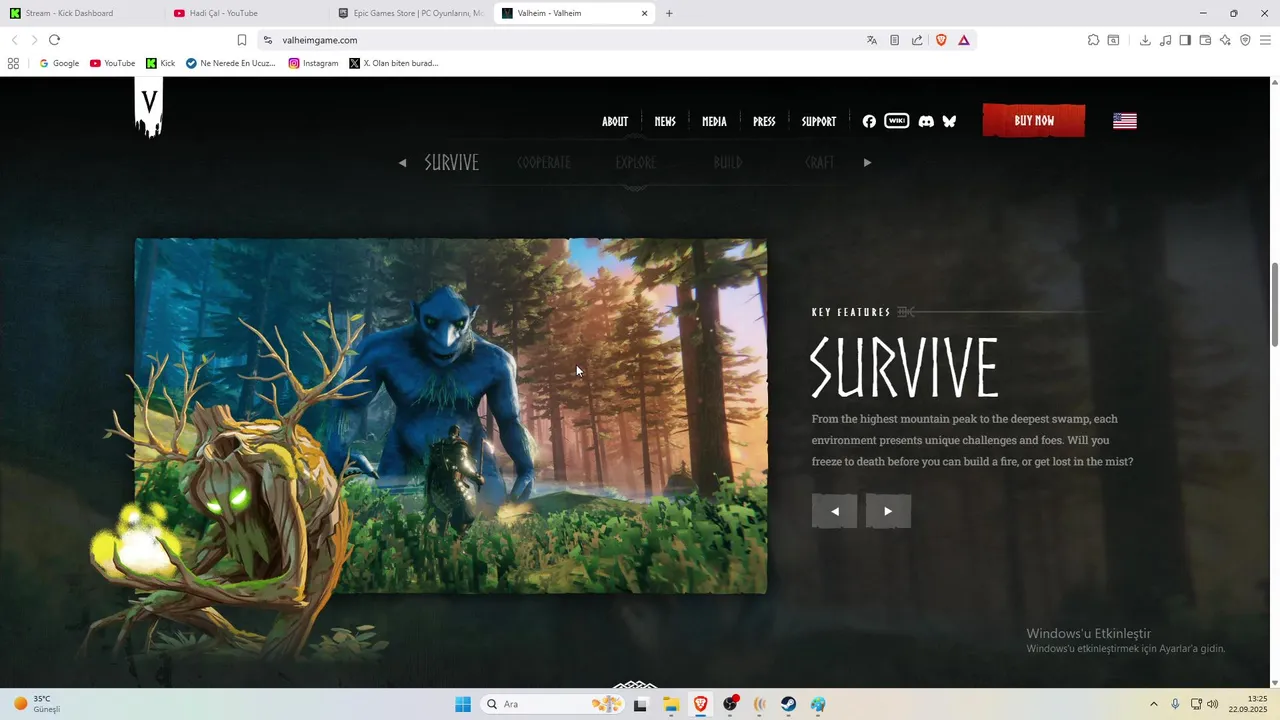This screenshot has height=720, width=1280.
Task: Click previous feature button under Survive text
Action: [x=835, y=511]
